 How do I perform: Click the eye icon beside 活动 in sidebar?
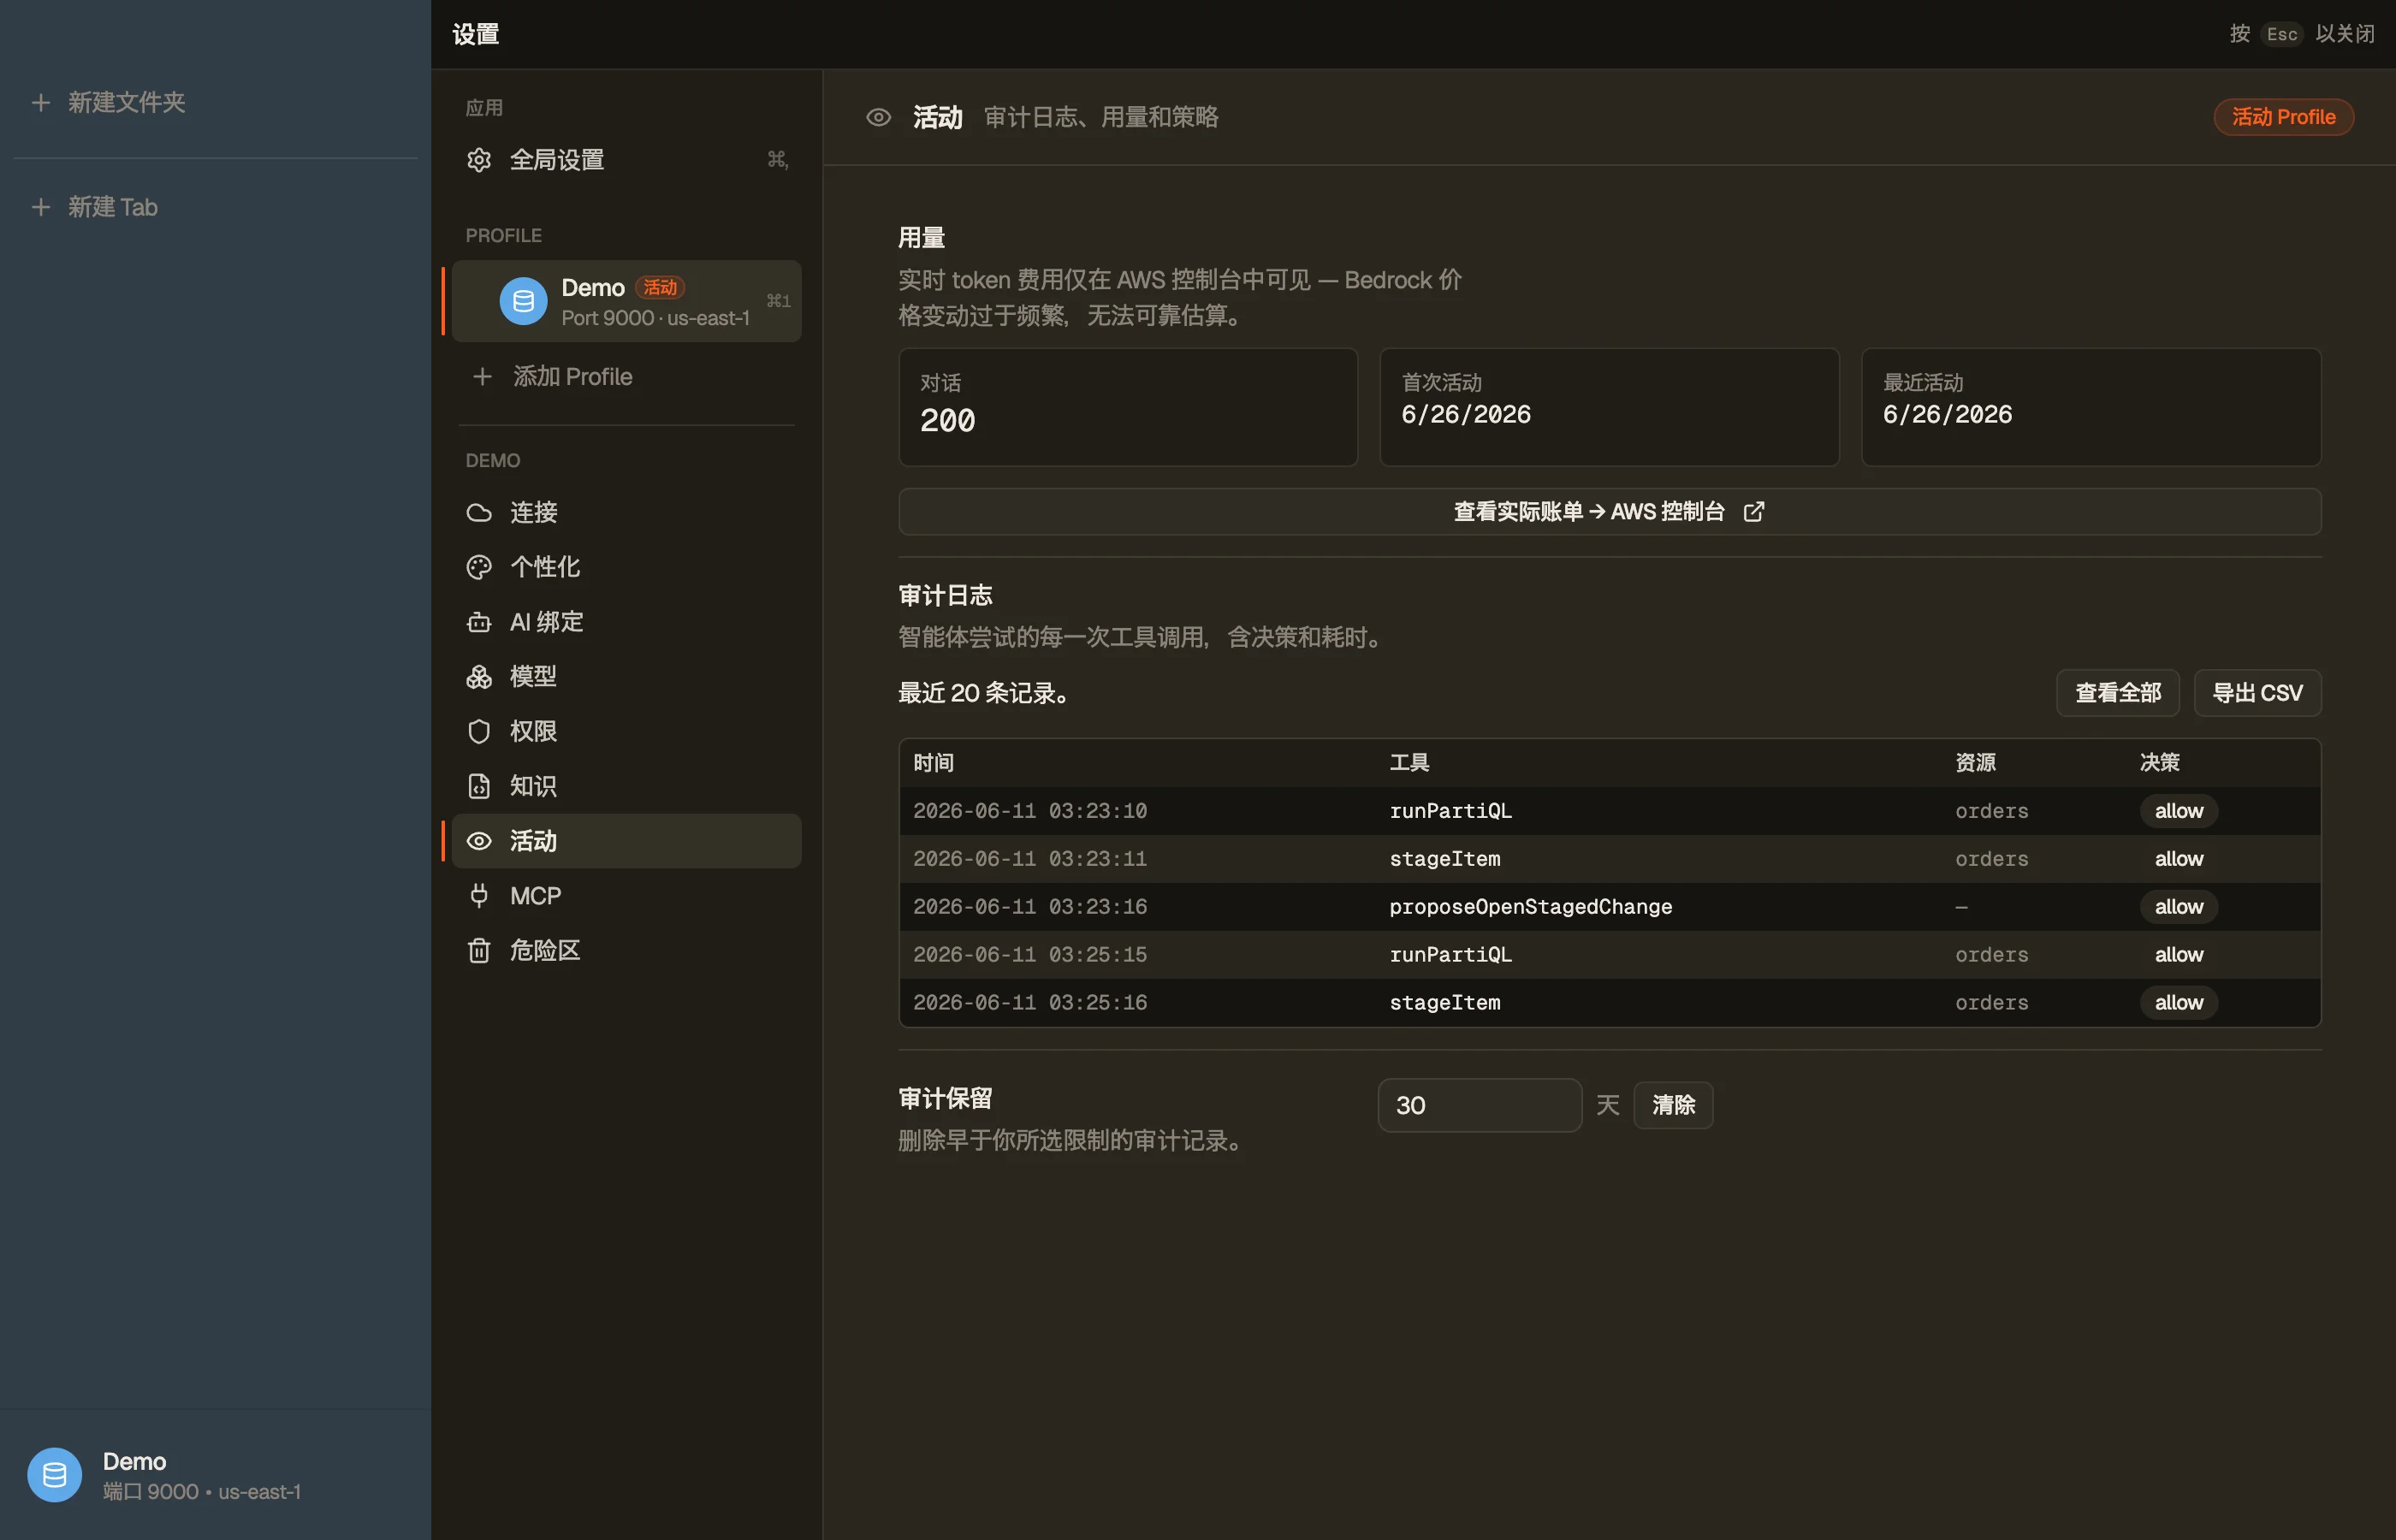click(x=479, y=841)
